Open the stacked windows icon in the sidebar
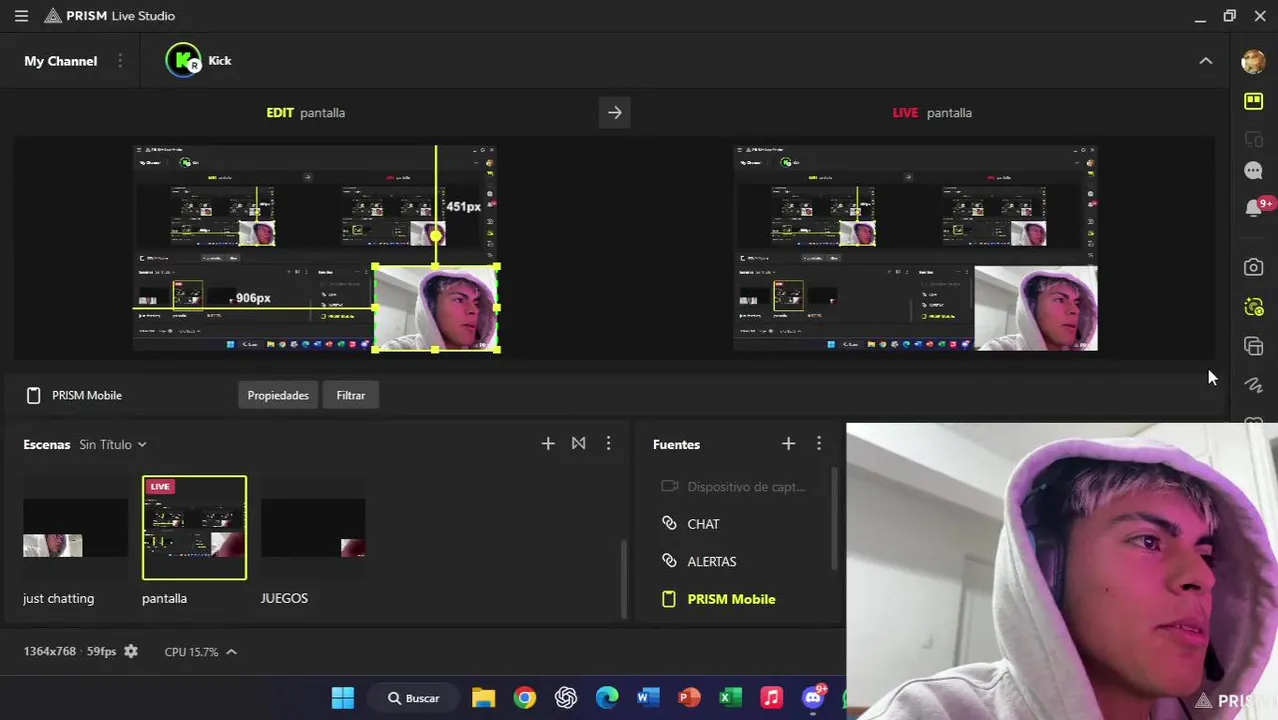The image size is (1278, 720). click(x=1253, y=346)
